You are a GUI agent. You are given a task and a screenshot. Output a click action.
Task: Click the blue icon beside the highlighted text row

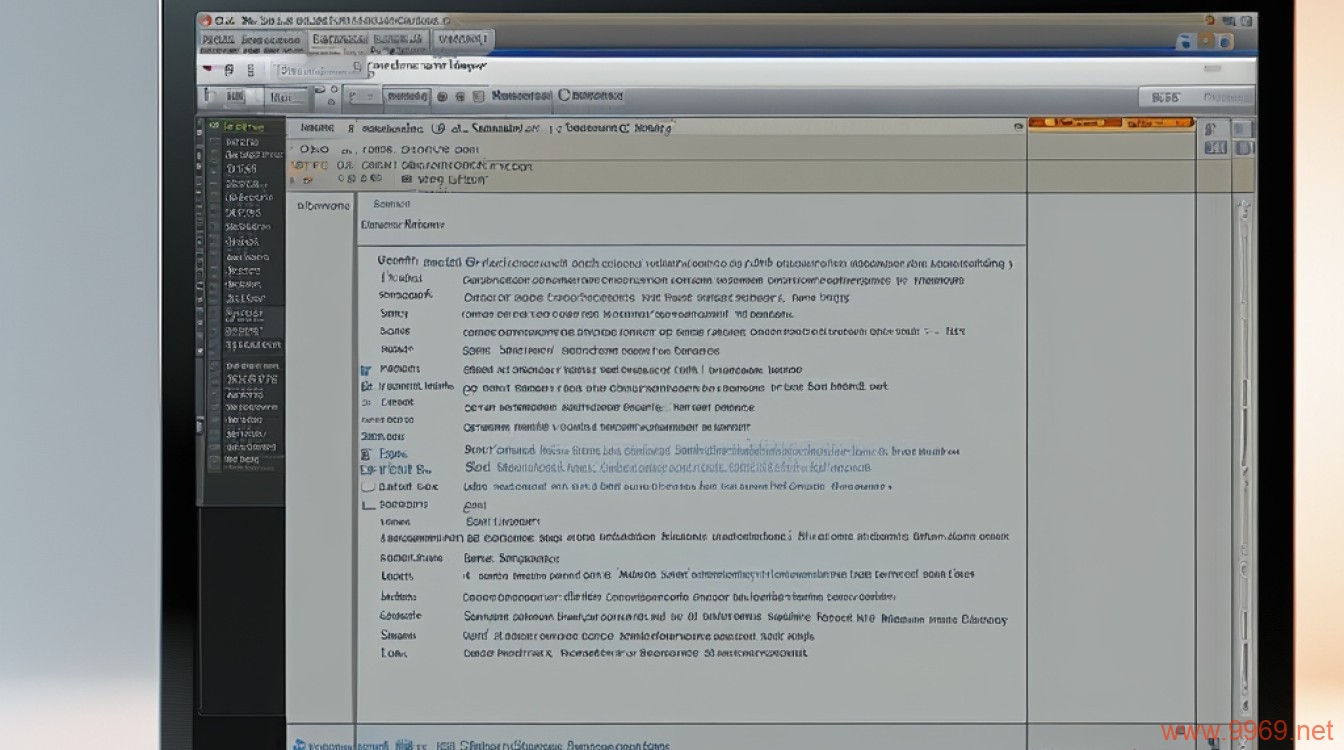coord(366,453)
